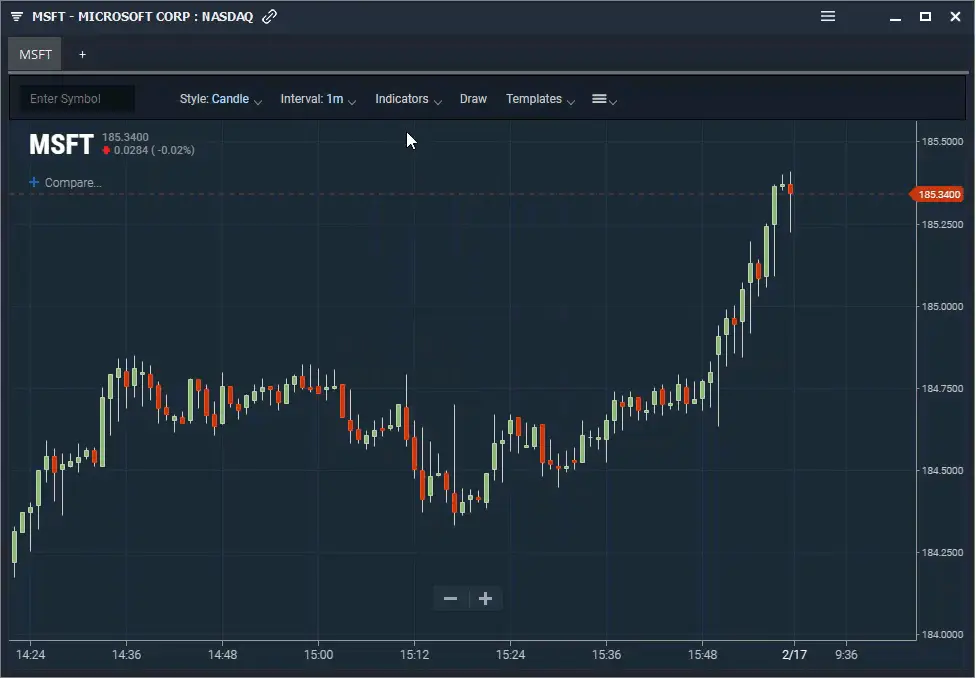Screen dimensions: 976x678
Task: Open the toolbar's three-line options menu
Action: click(604, 99)
